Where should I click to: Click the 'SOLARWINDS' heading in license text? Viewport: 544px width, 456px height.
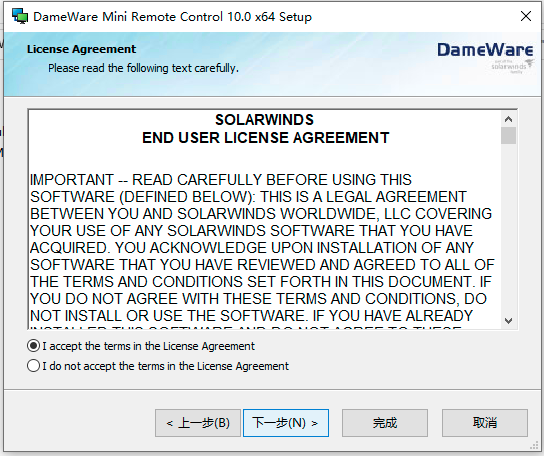[x=264, y=120]
